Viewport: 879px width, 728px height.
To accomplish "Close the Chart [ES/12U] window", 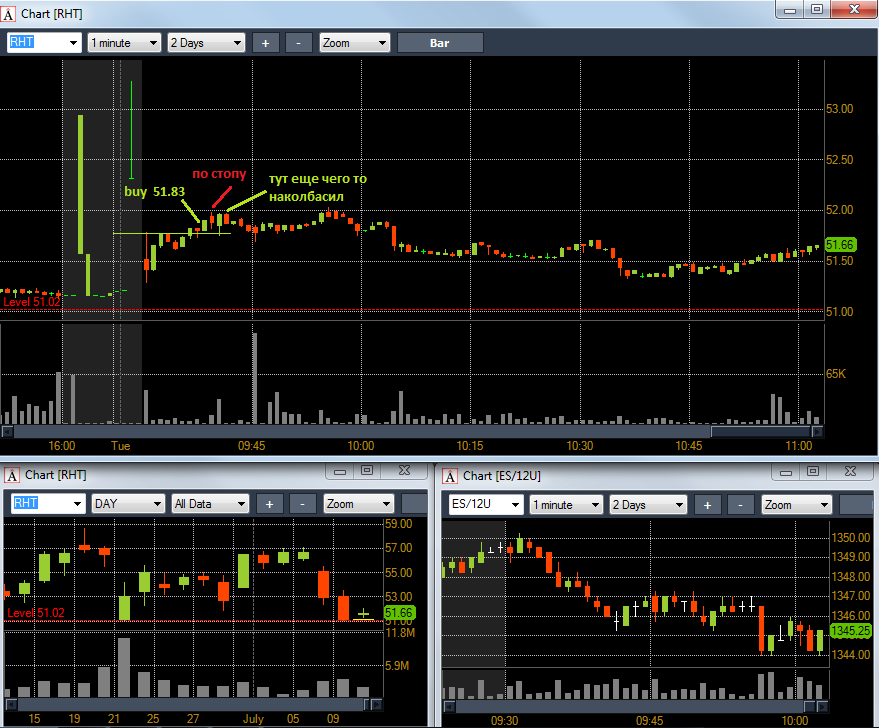I will (850, 472).
